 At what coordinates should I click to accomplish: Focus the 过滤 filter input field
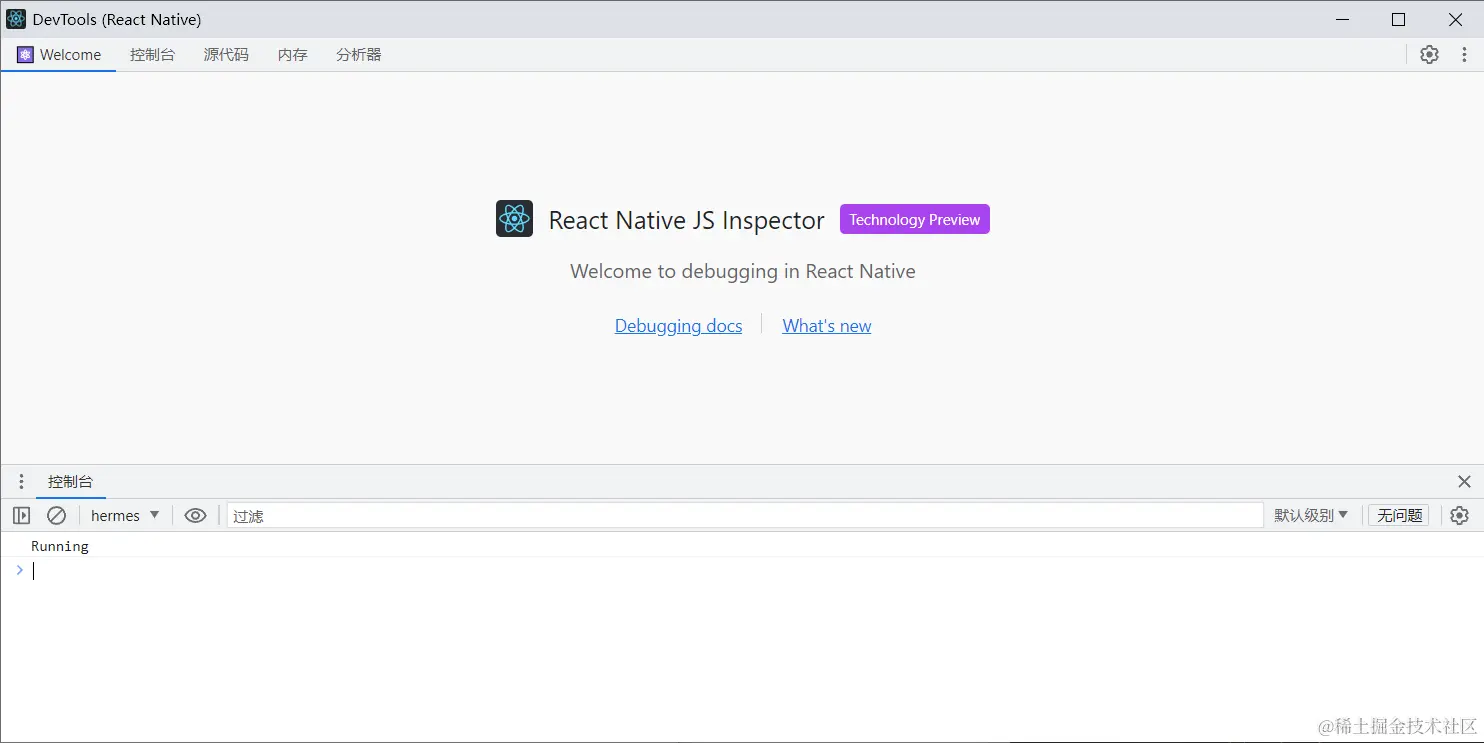pos(745,515)
